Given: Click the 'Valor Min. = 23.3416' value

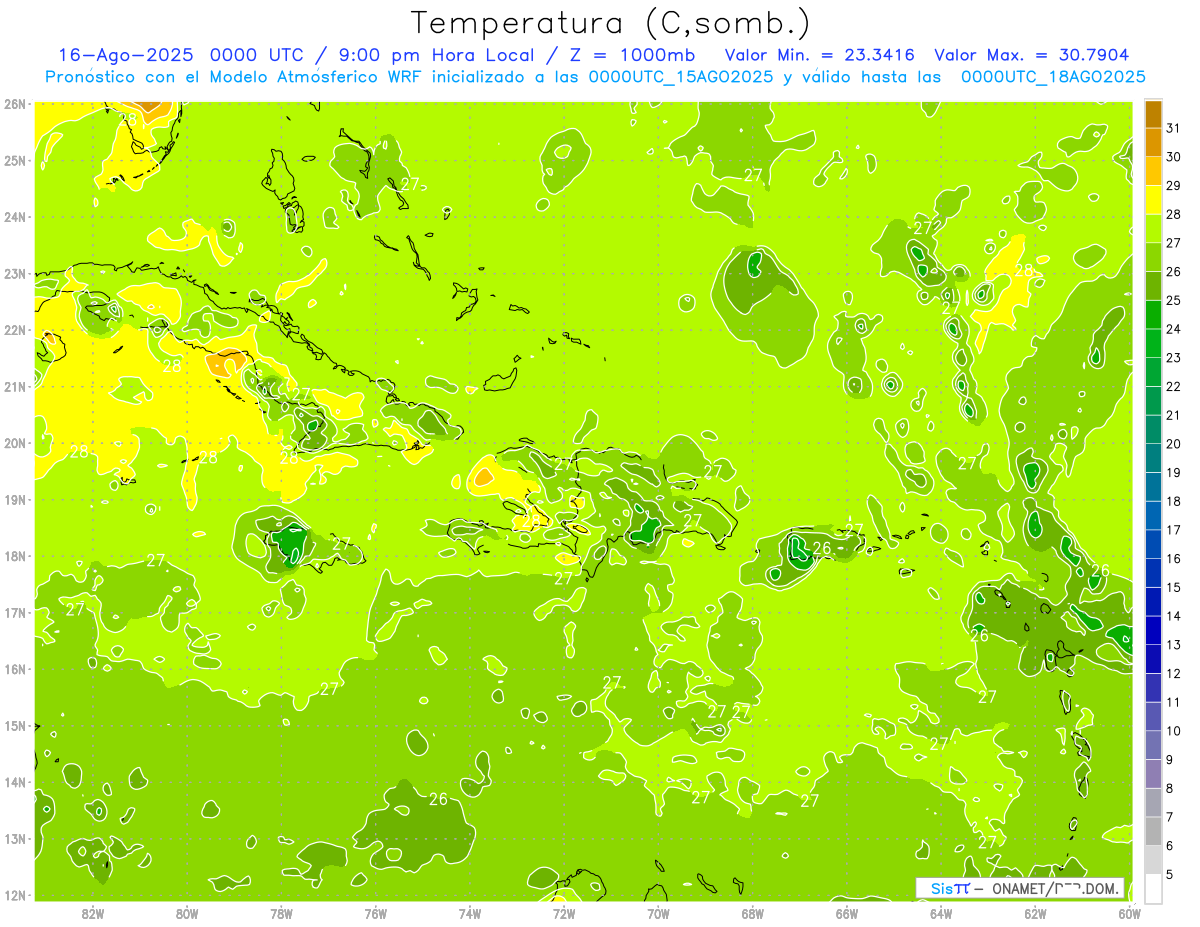Looking at the screenshot, I should (x=820, y=55).
